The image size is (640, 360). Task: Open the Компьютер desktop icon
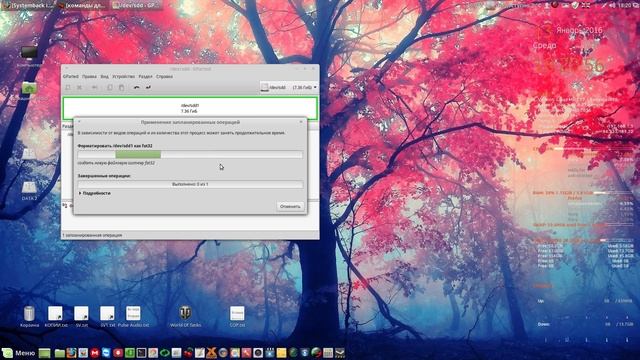coord(29,56)
